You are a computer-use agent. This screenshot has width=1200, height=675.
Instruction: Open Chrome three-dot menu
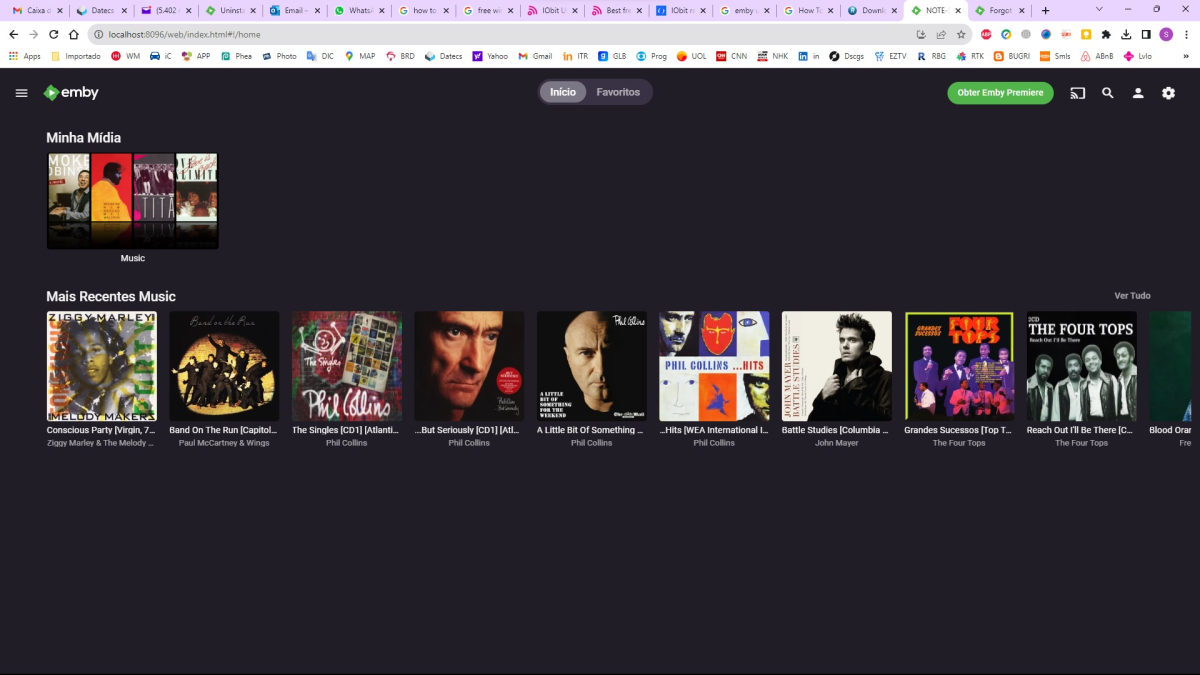pos(1186,34)
